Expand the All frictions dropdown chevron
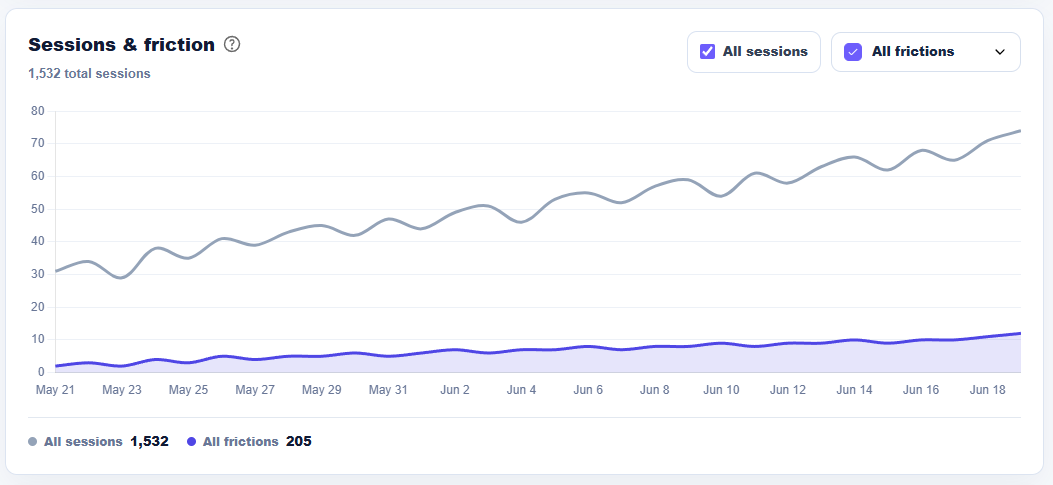 click(1000, 52)
